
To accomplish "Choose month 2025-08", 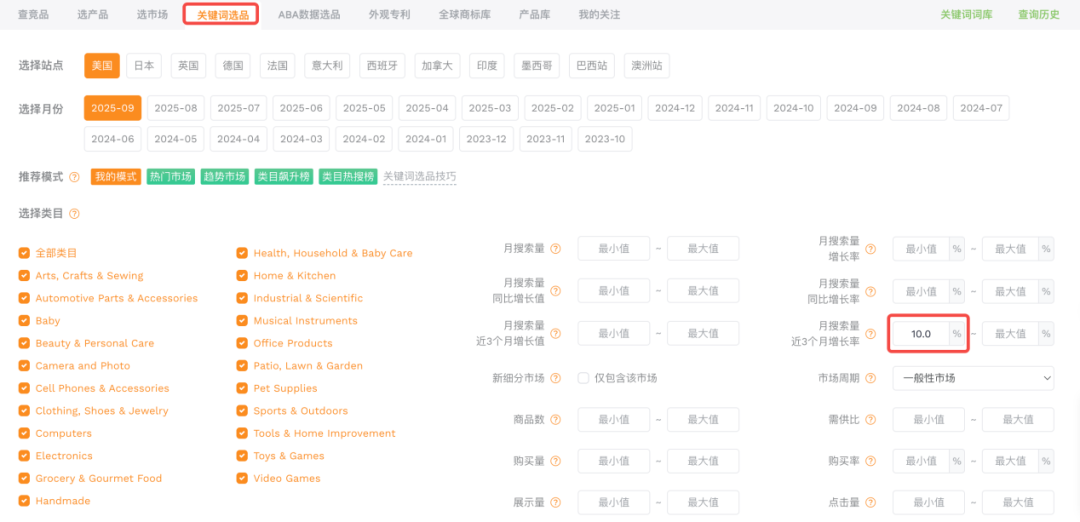I will point(176,108).
